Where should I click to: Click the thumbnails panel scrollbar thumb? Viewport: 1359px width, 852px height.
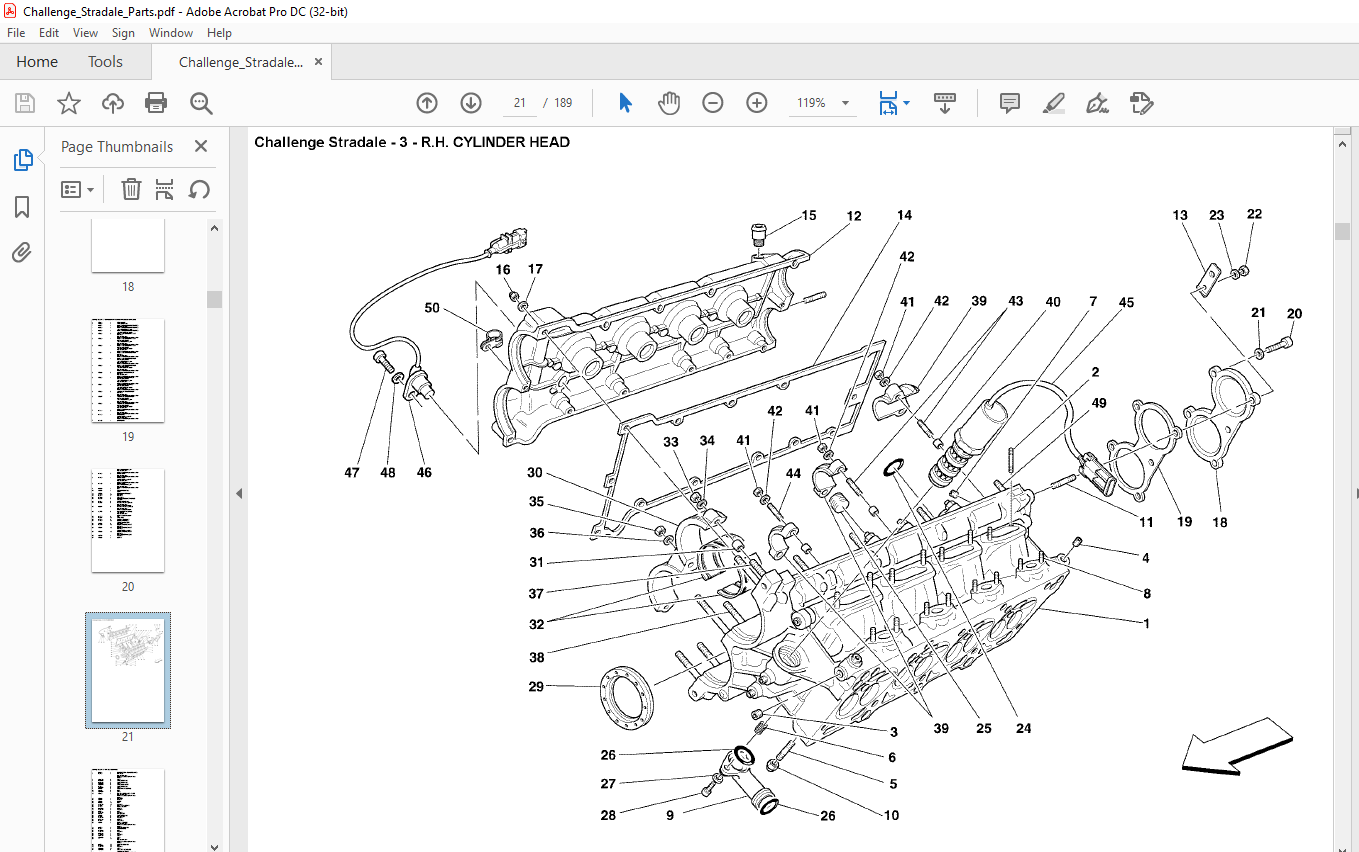pyautogui.click(x=215, y=300)
